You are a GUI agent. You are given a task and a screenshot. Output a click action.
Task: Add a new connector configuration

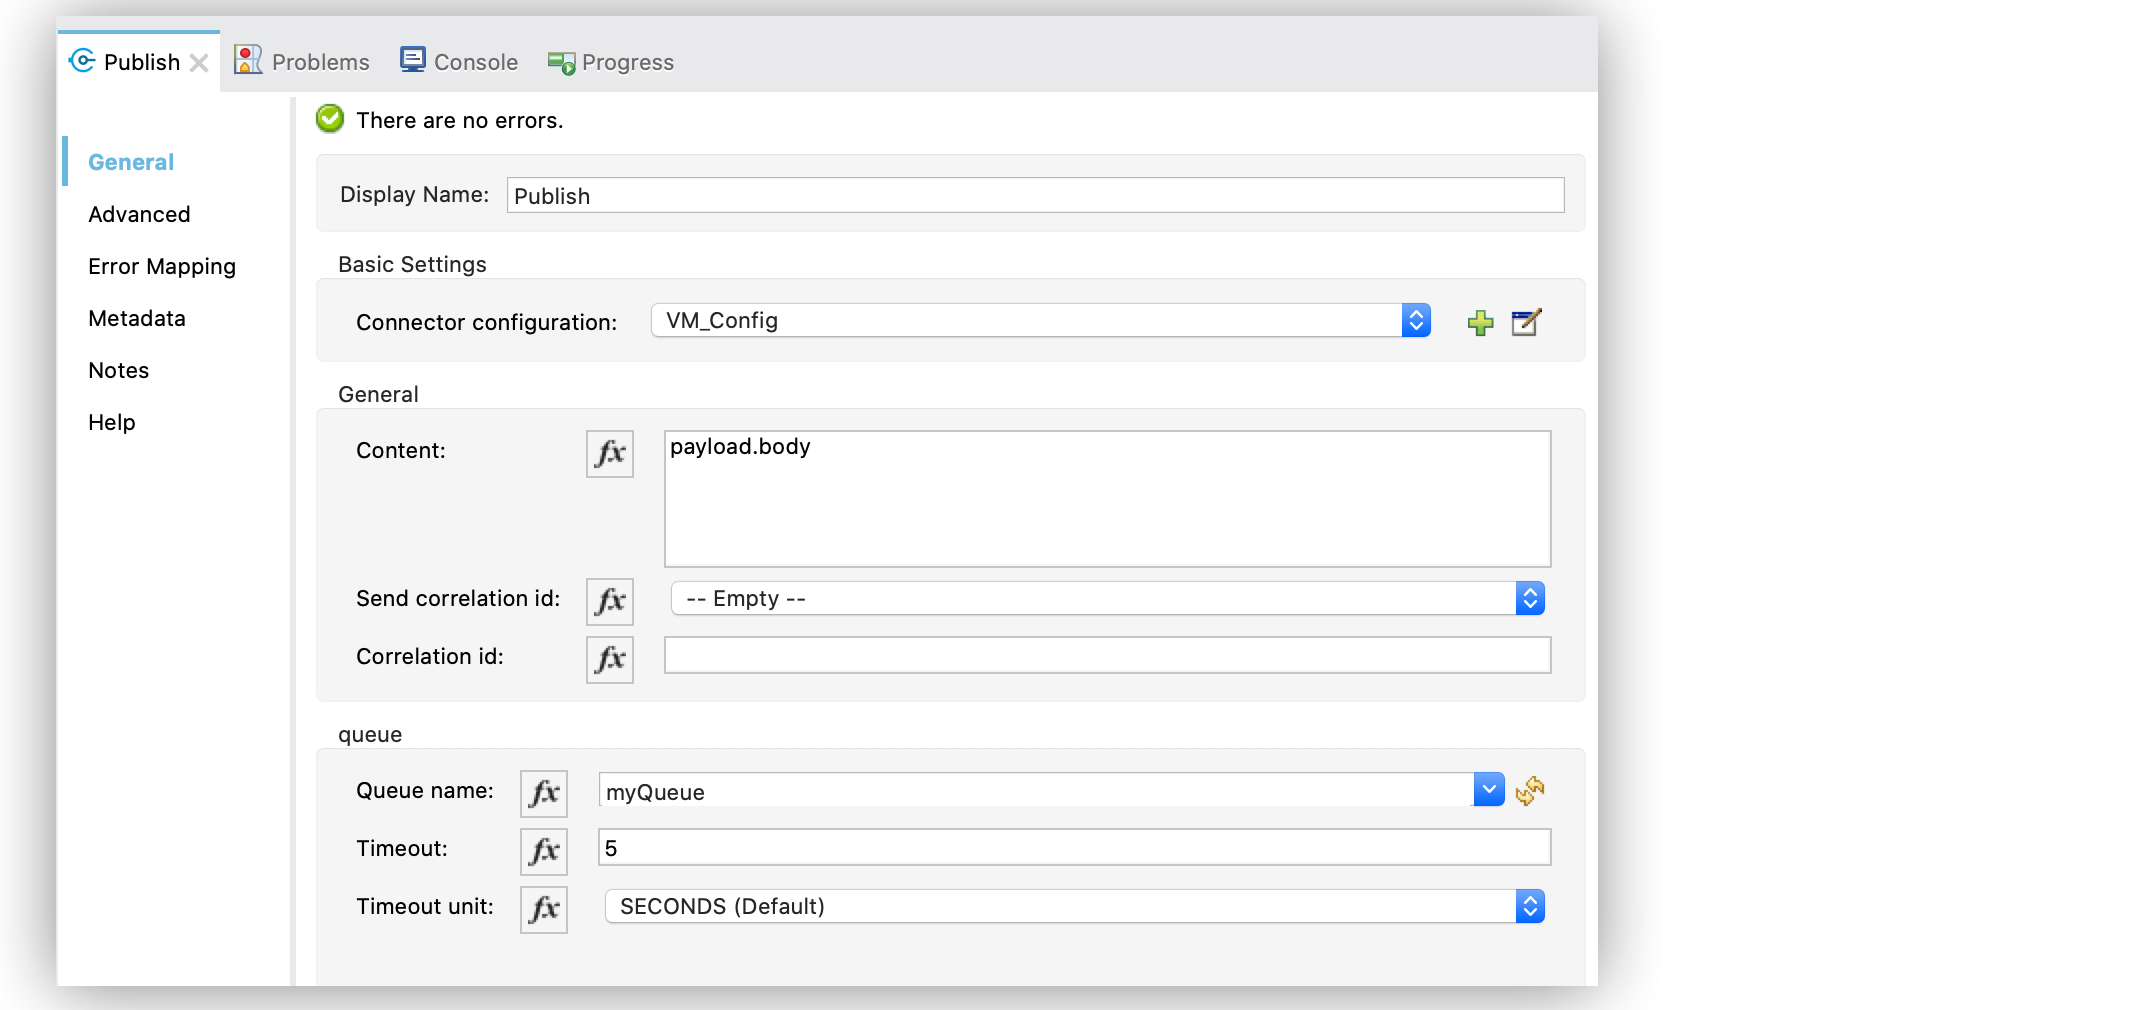click(1480, 322)
